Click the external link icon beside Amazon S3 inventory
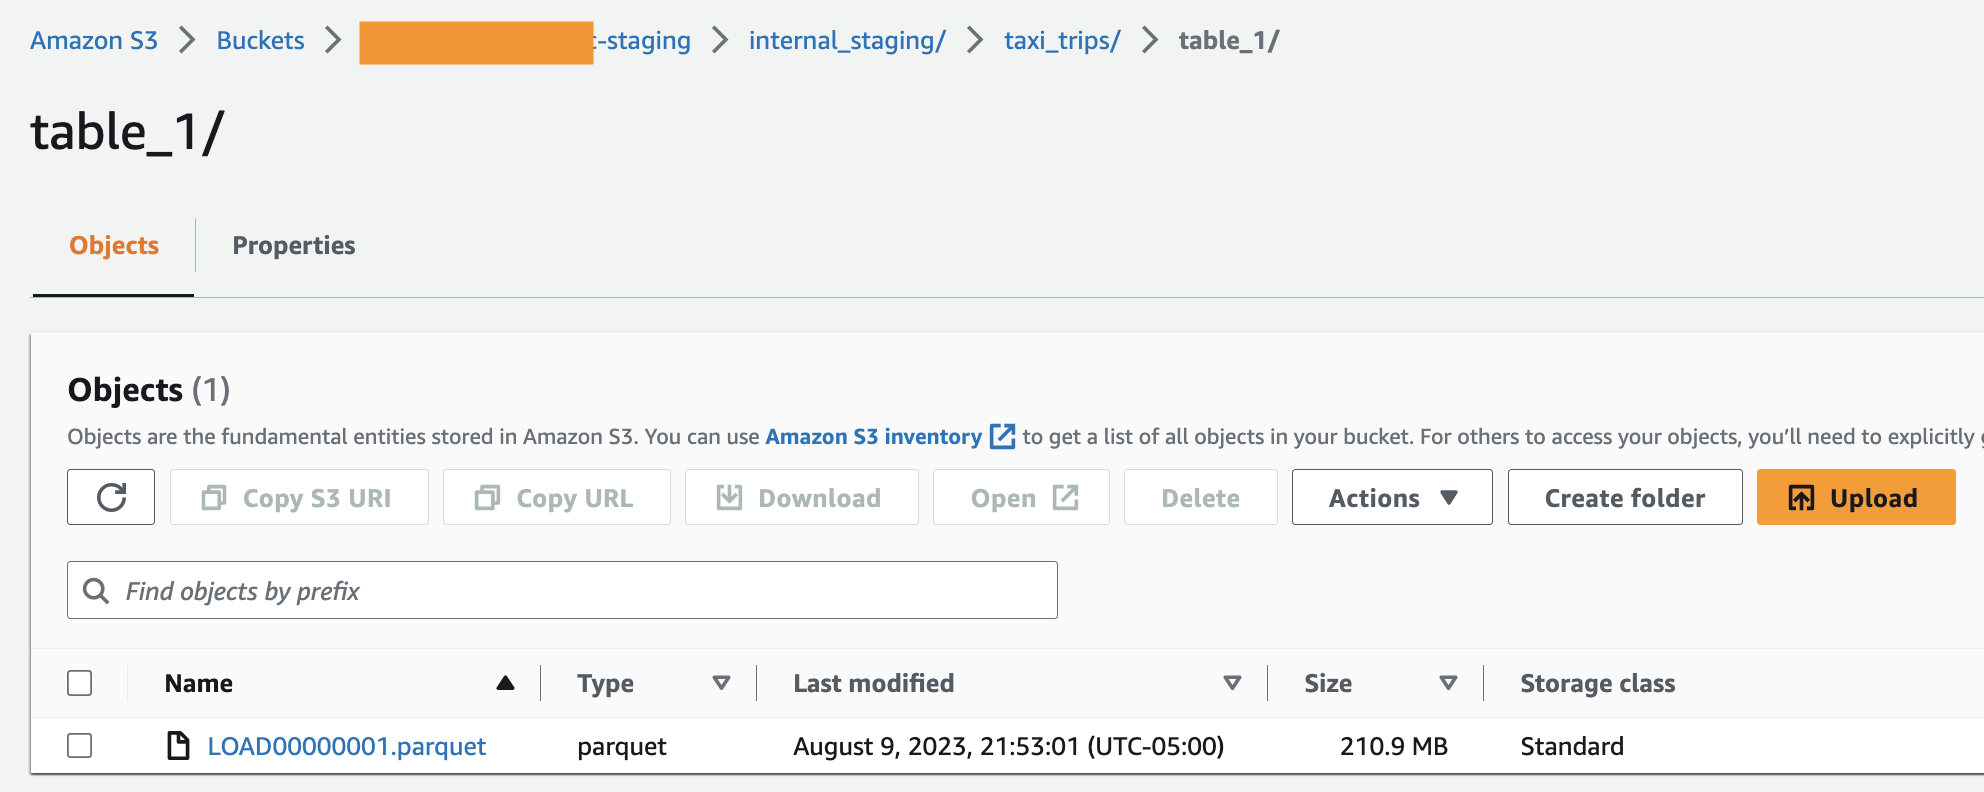1984x792 pixels. click(x=1001, y=437)
